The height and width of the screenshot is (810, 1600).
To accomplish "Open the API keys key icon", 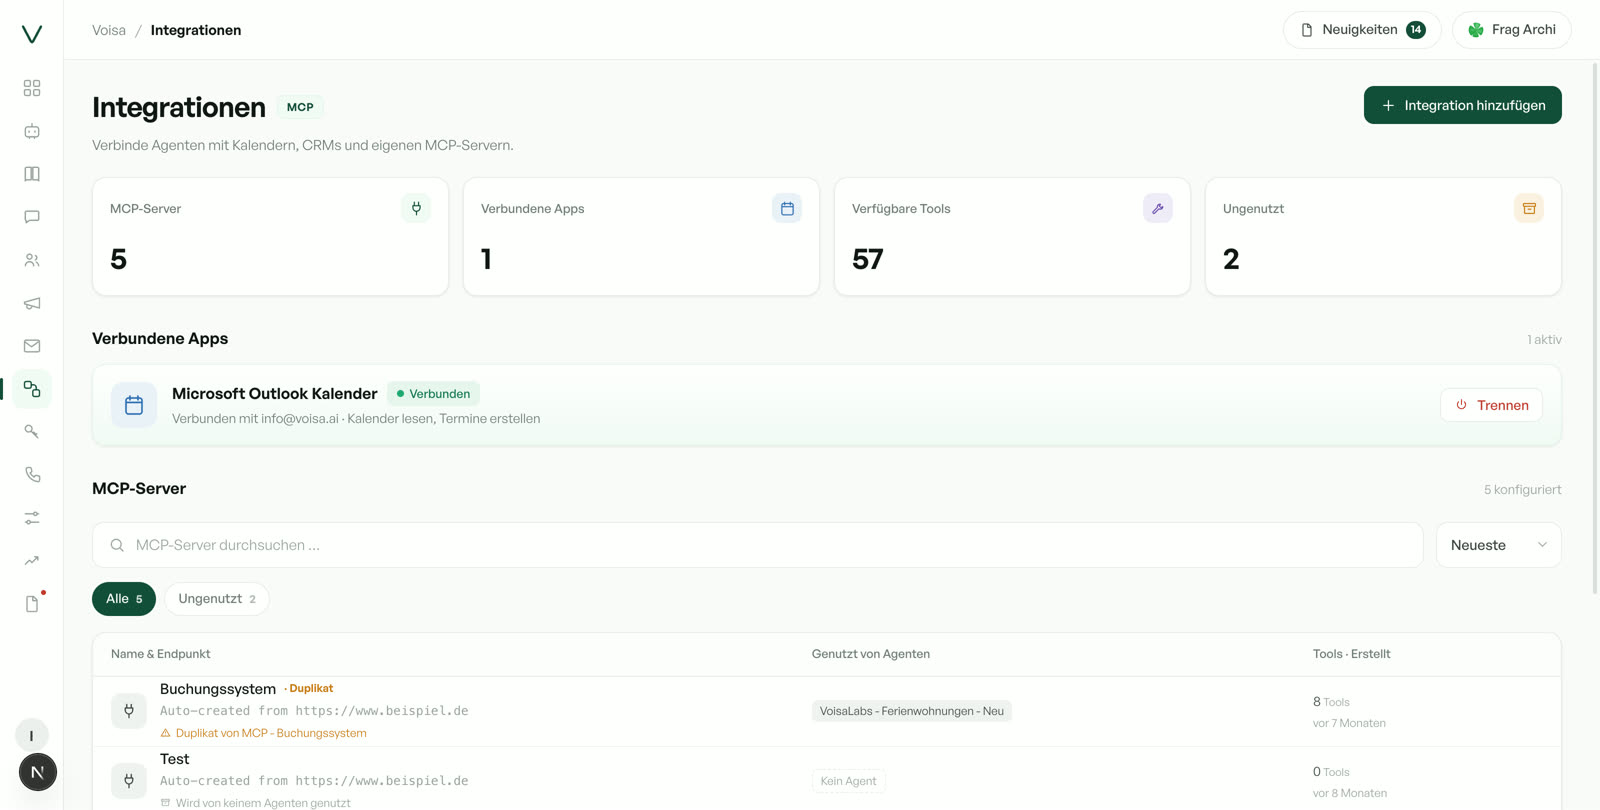I will pos(32,432).
